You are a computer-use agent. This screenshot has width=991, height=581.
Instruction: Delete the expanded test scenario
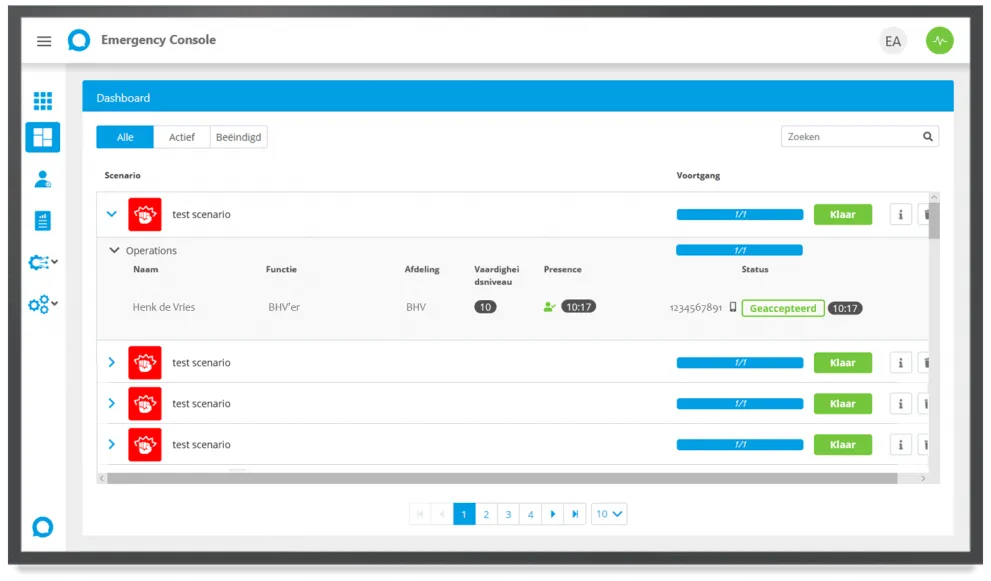[x=925, y=214]
